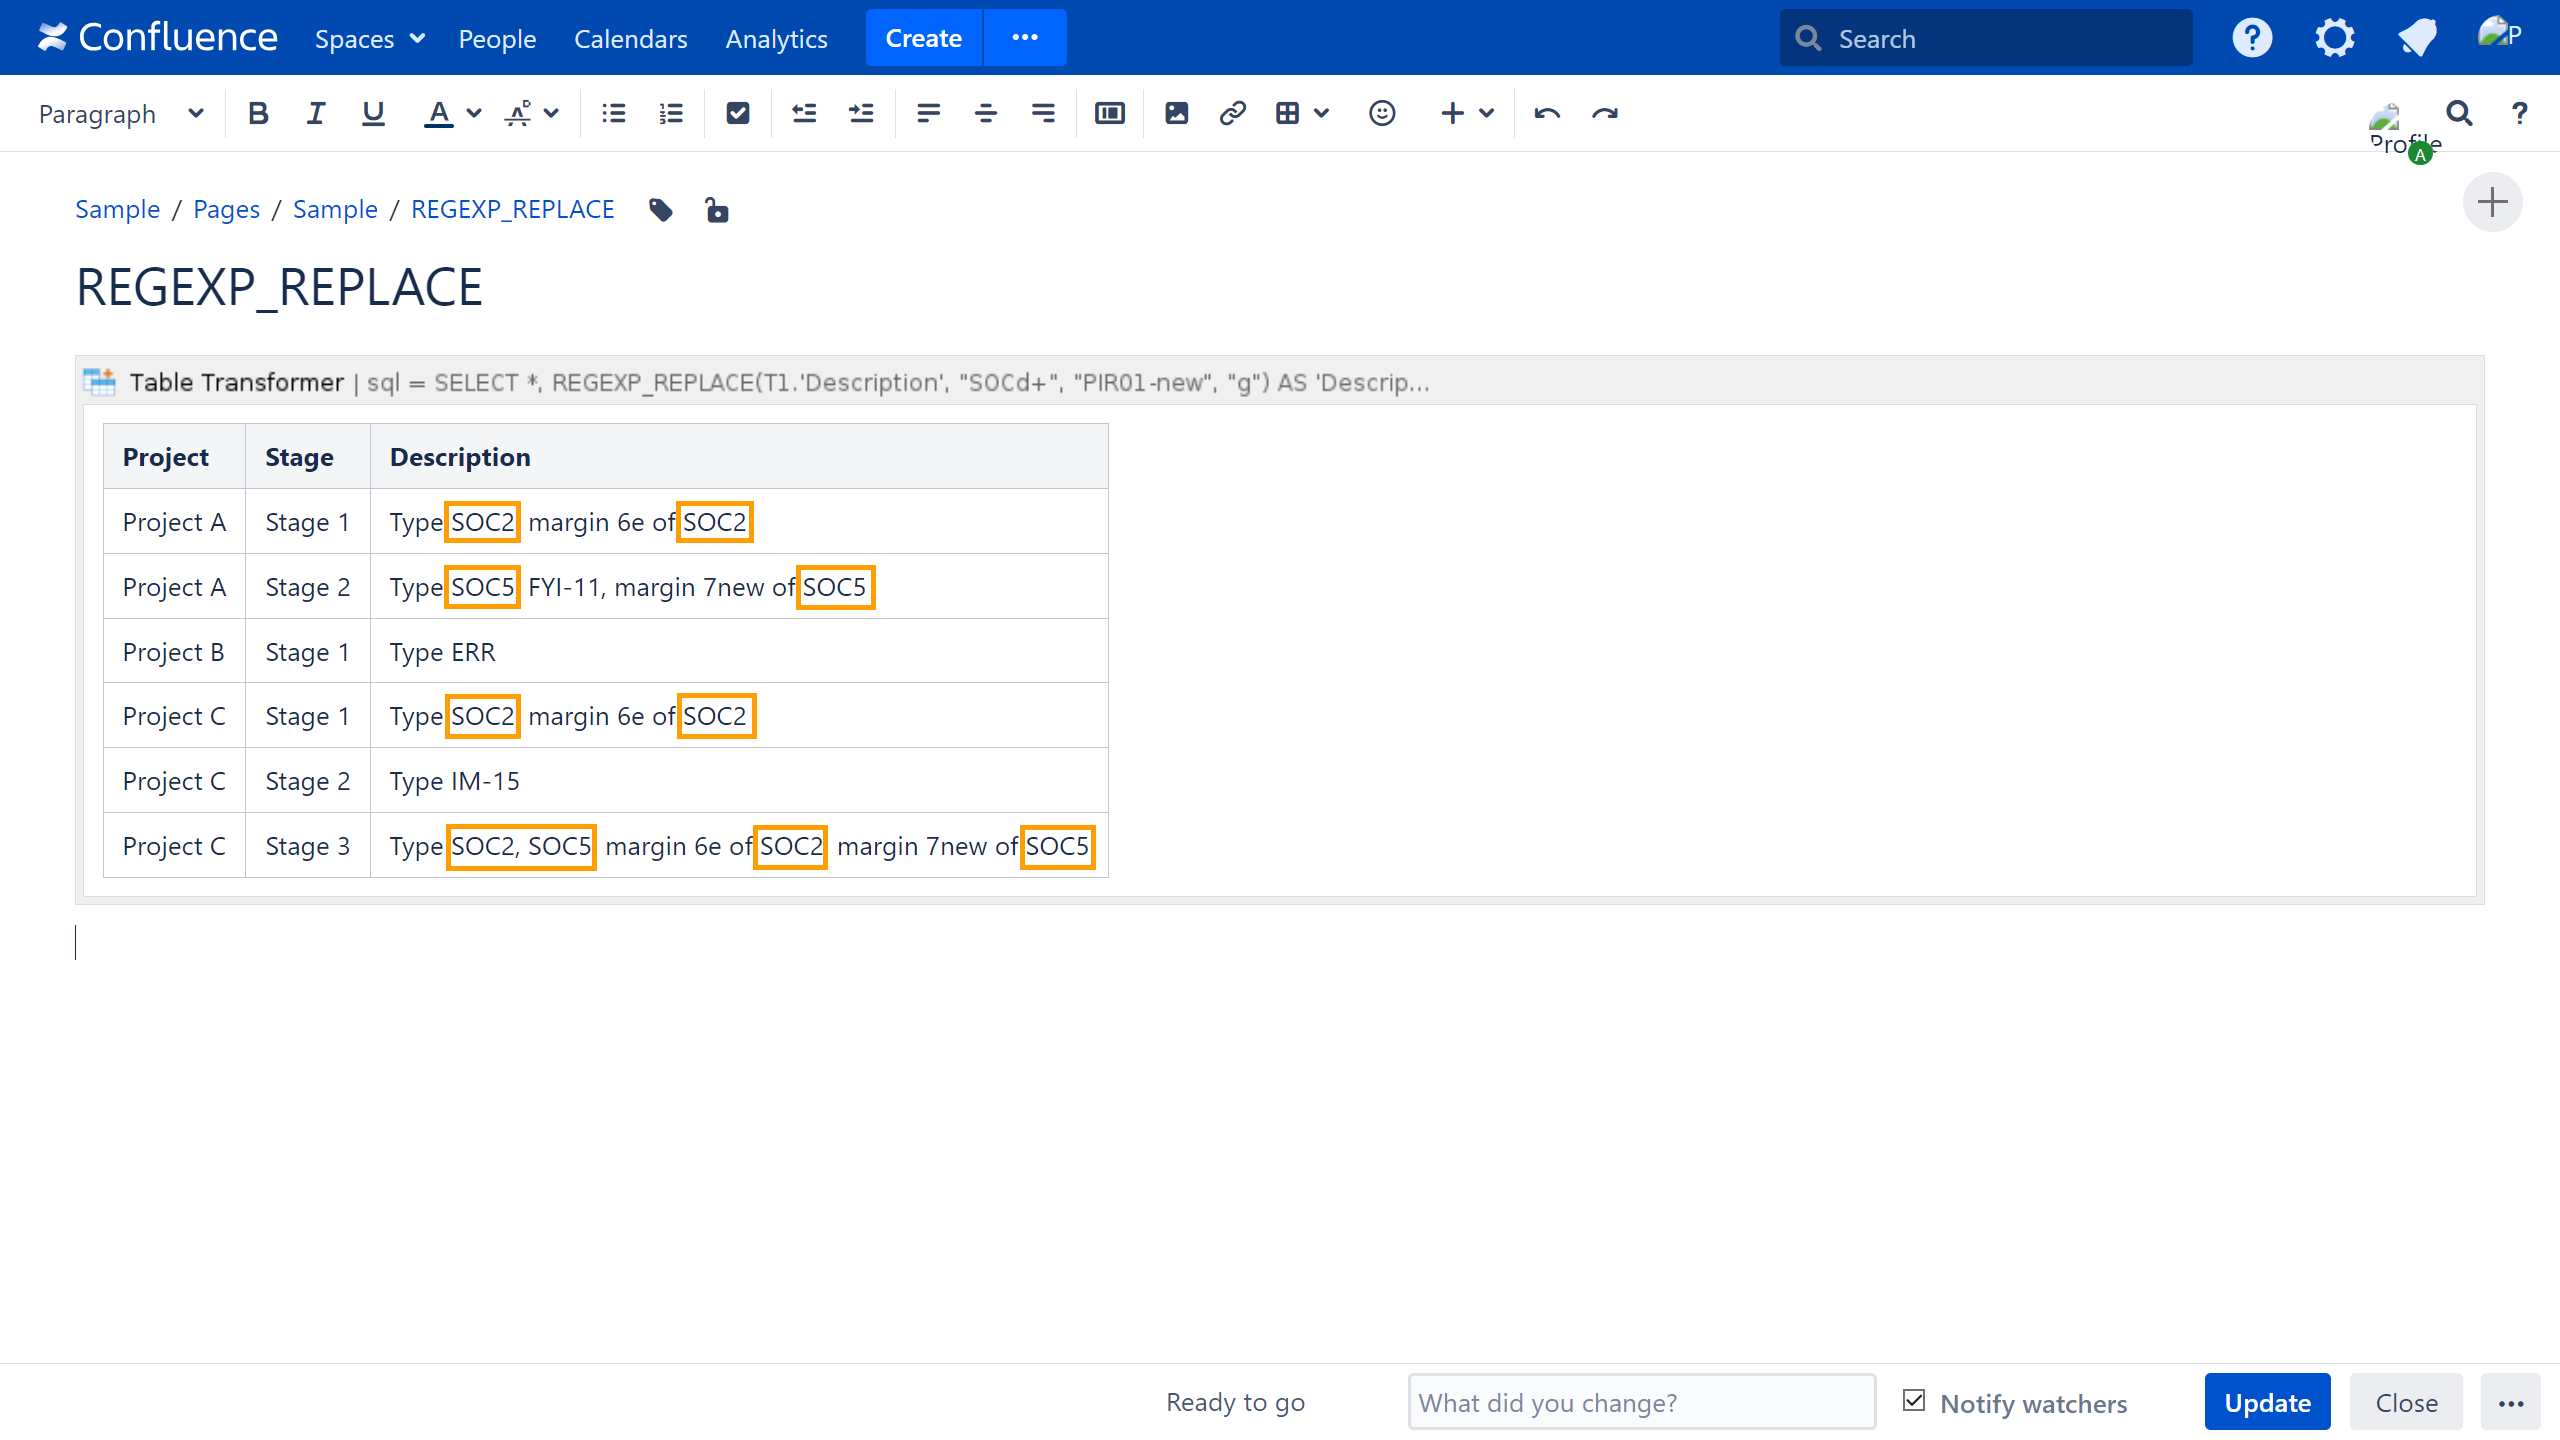
Task: Open the Paragraph style dropdown
Action: coord(120,114)
